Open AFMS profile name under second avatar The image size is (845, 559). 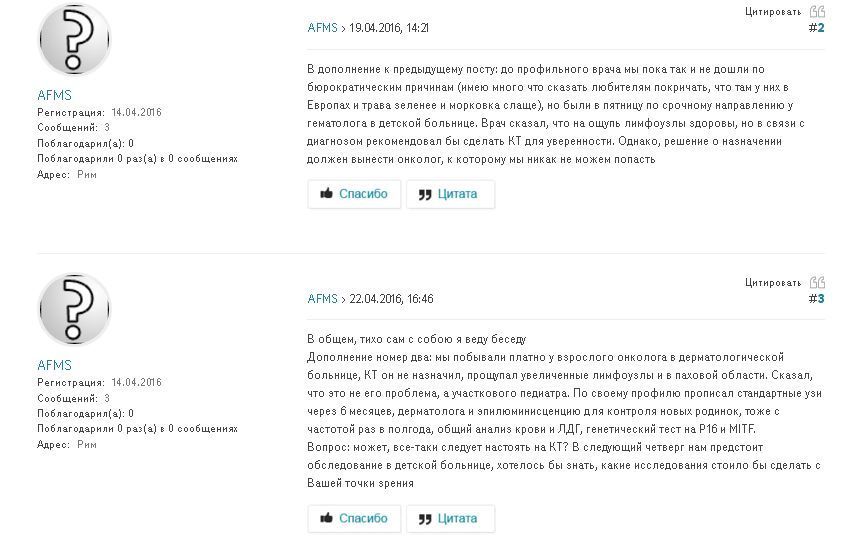click(x=54, y=365)
